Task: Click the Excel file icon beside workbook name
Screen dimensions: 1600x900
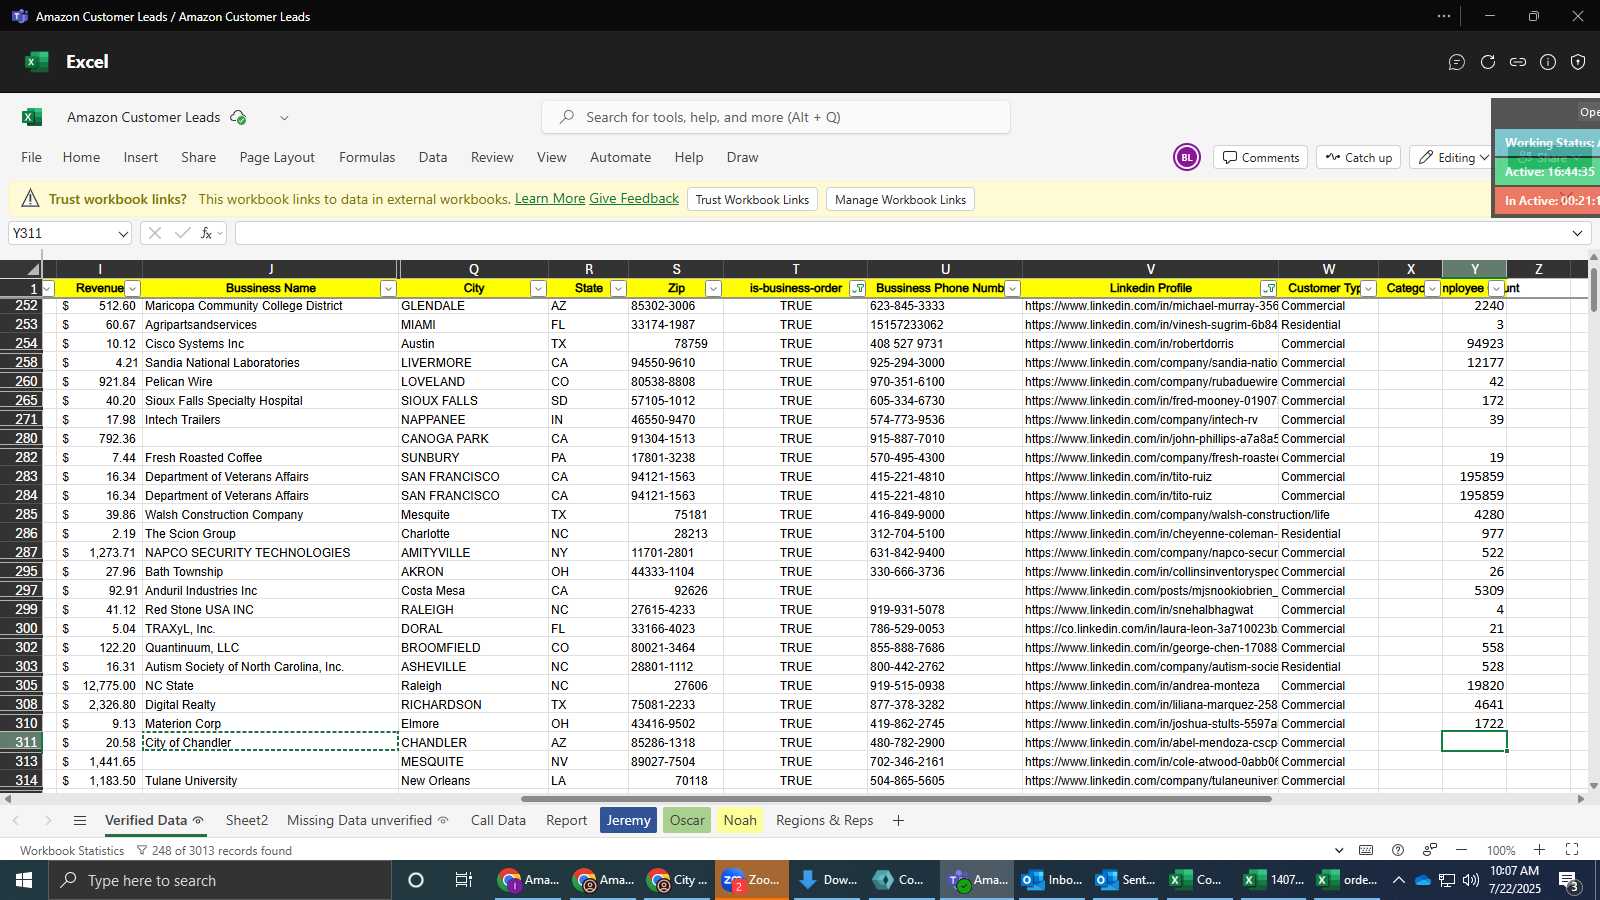Action: point(32,117)
